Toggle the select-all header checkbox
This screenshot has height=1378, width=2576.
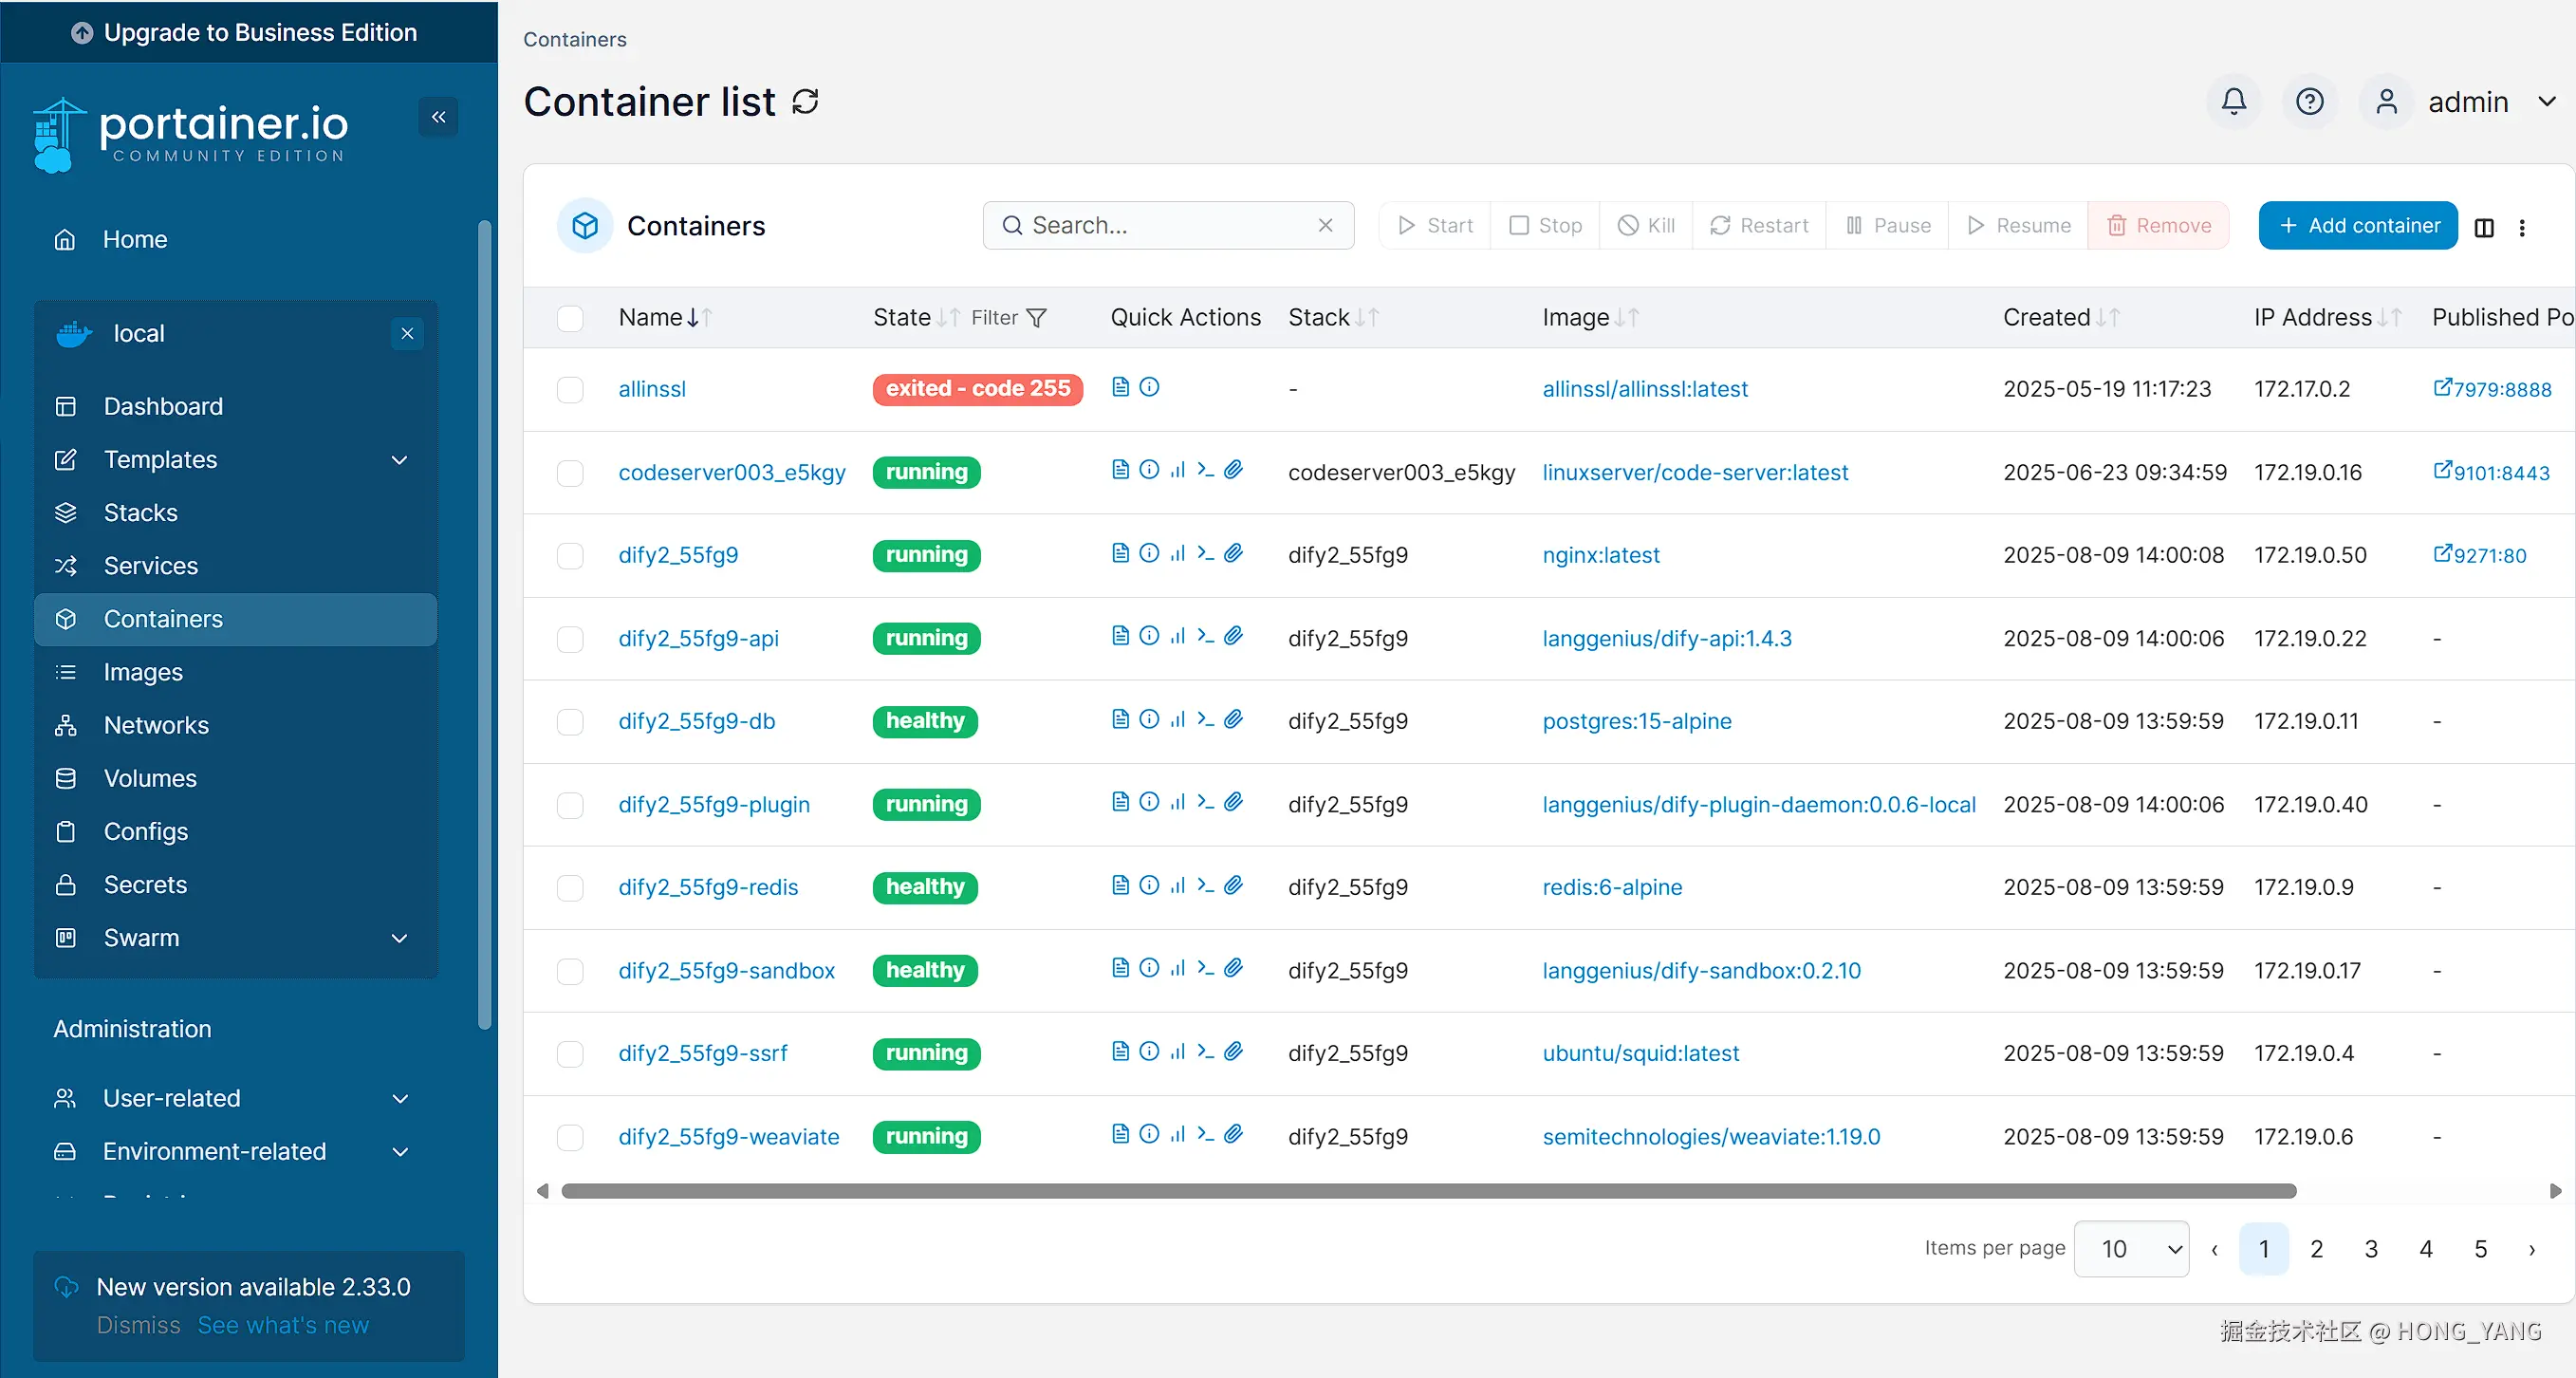pos(570,318)
